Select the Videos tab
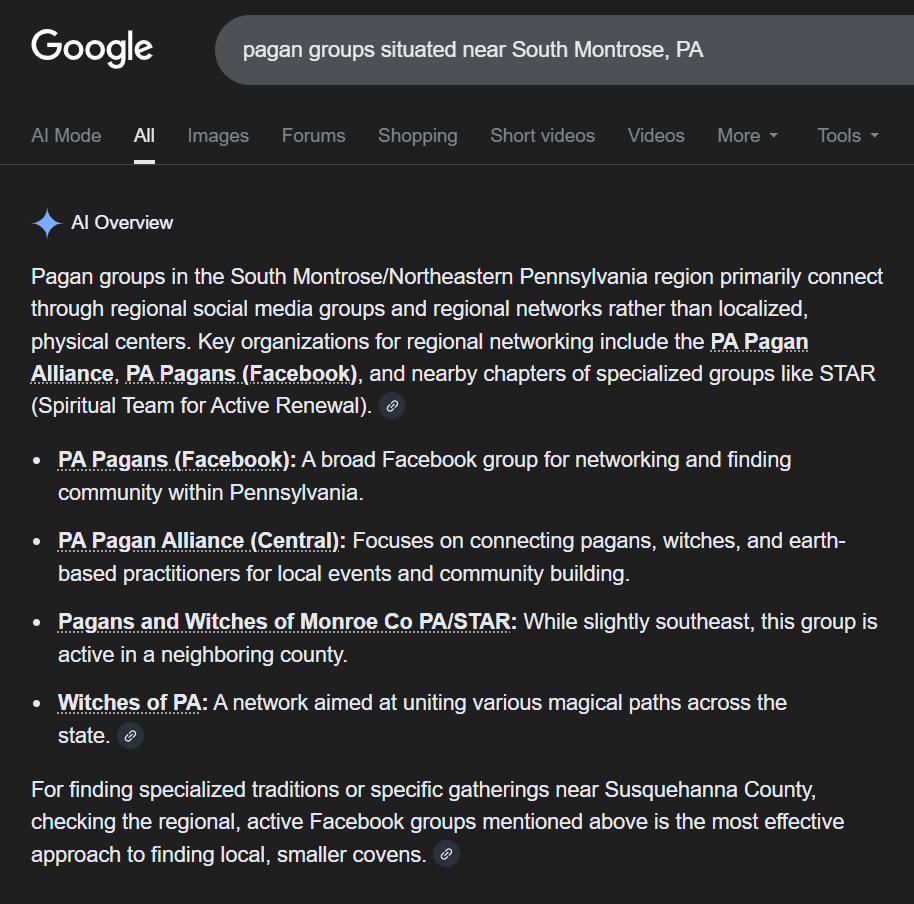Screen dimensions: 914x904 pyautogui.click(x=656, y=136)
